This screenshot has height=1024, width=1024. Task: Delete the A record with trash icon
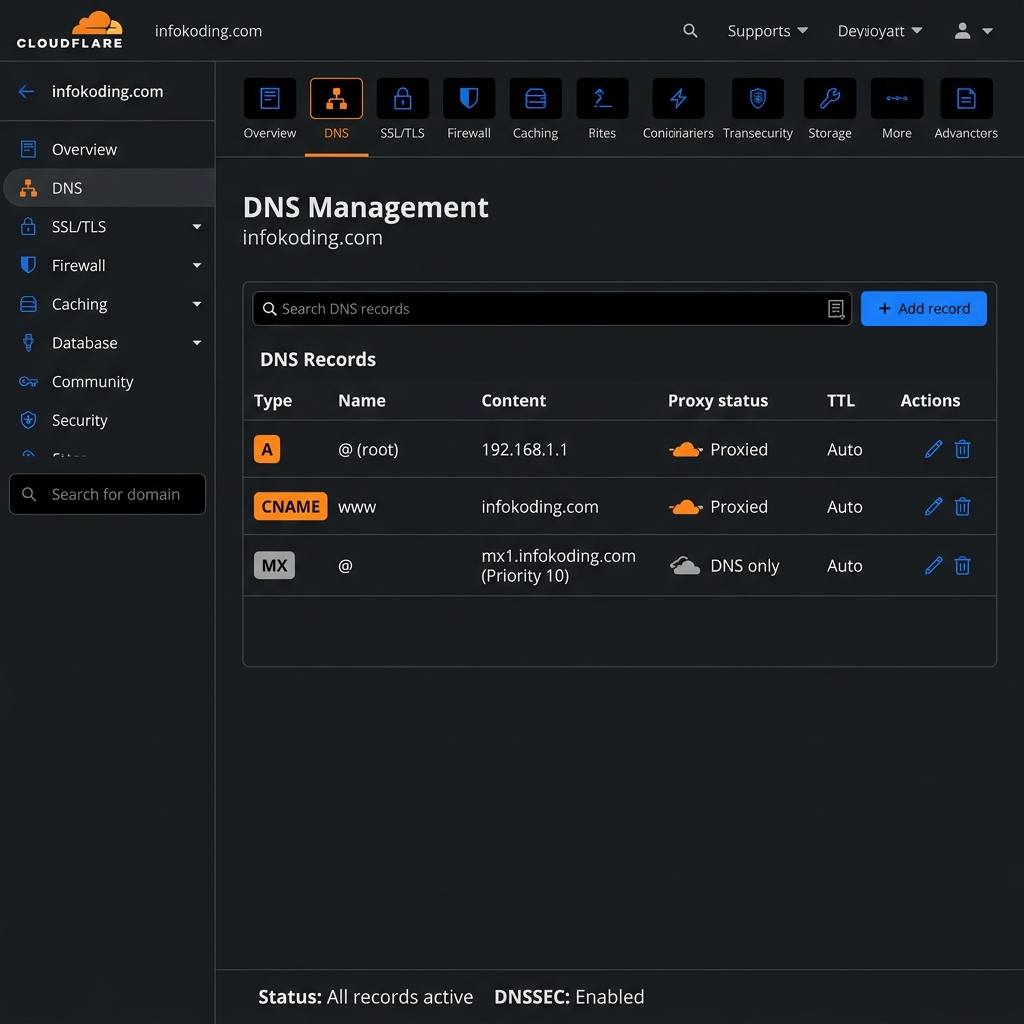coord(962,449)
